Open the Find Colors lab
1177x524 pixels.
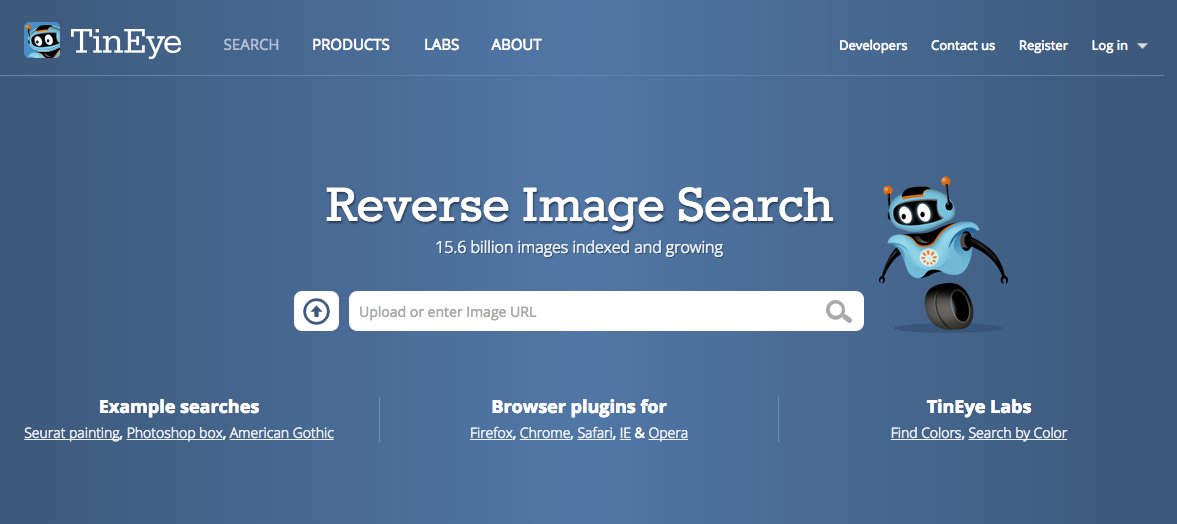click(x=926, y=433)
